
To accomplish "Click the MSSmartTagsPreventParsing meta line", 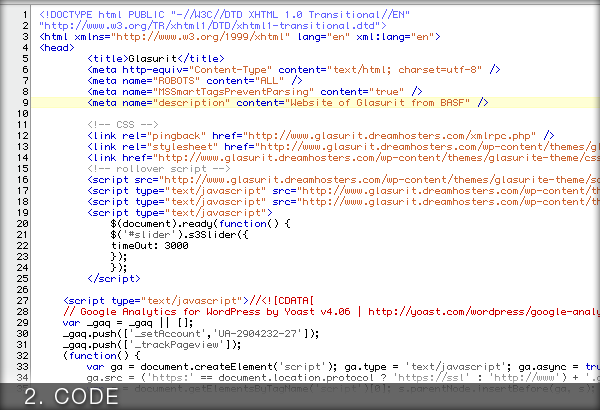I will (254, 92).
